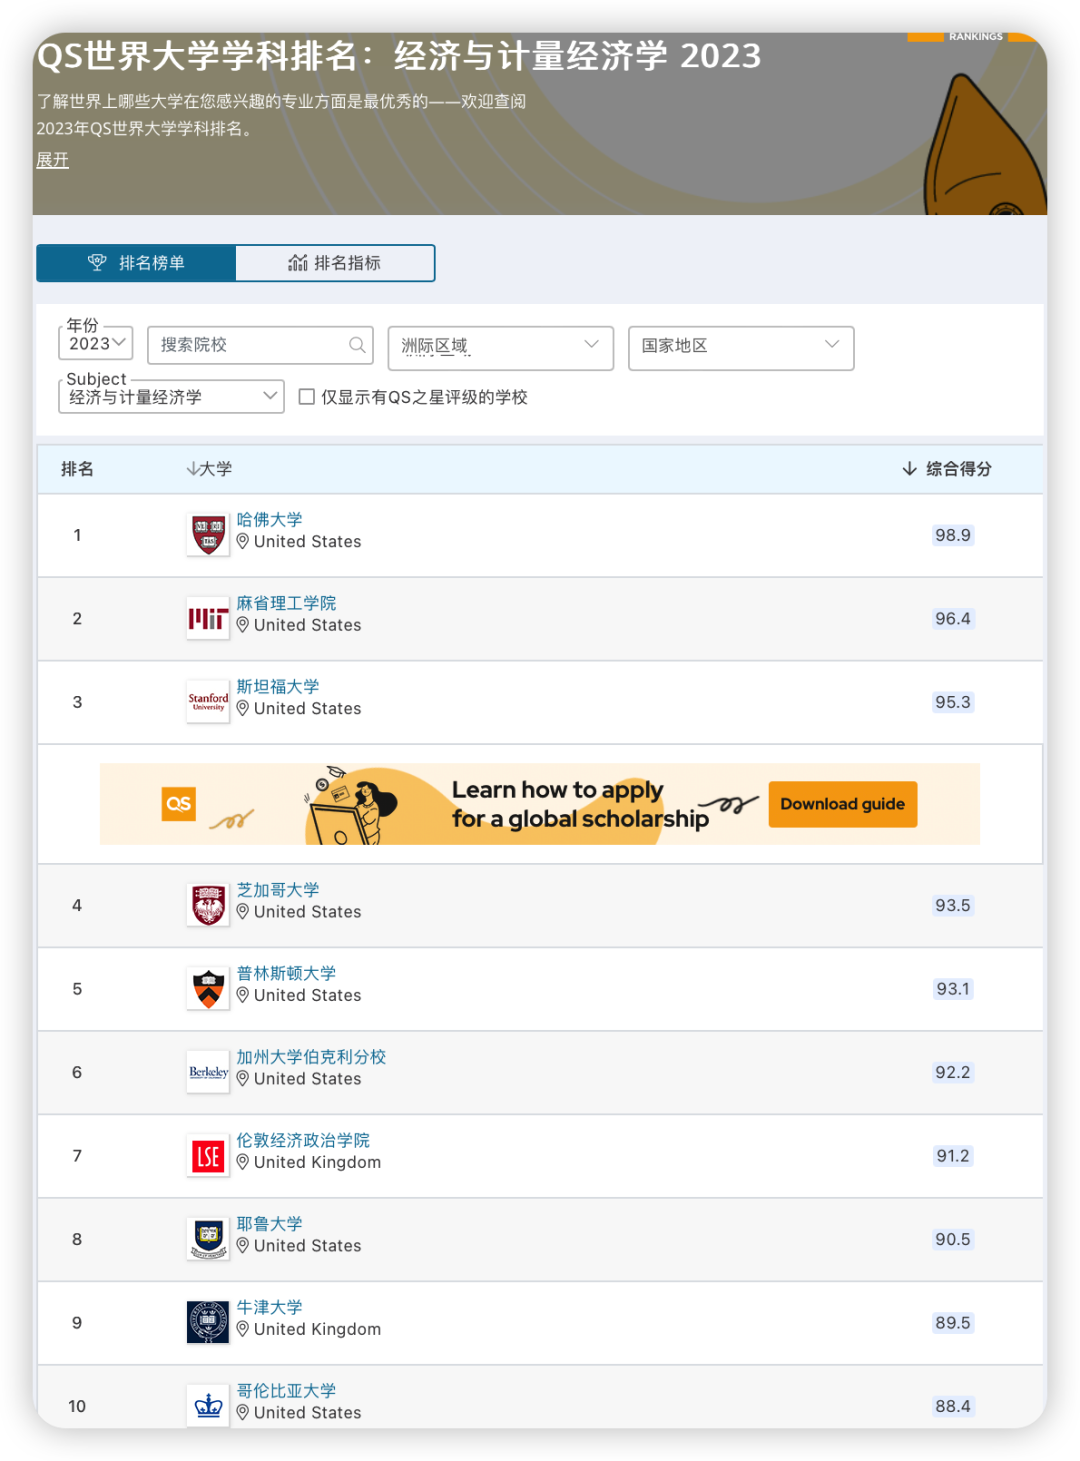Open the 年份 2023 year dropdown
1080x1461 pixels.
point(96,343)
